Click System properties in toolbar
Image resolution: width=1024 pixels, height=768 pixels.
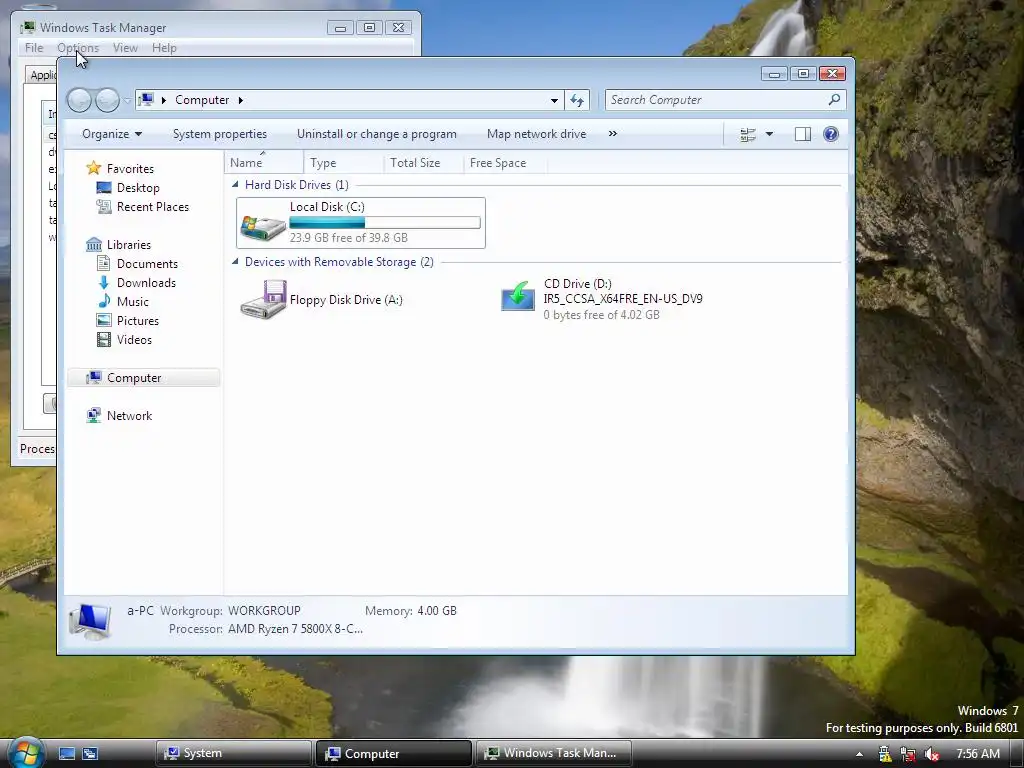point(219,134)
